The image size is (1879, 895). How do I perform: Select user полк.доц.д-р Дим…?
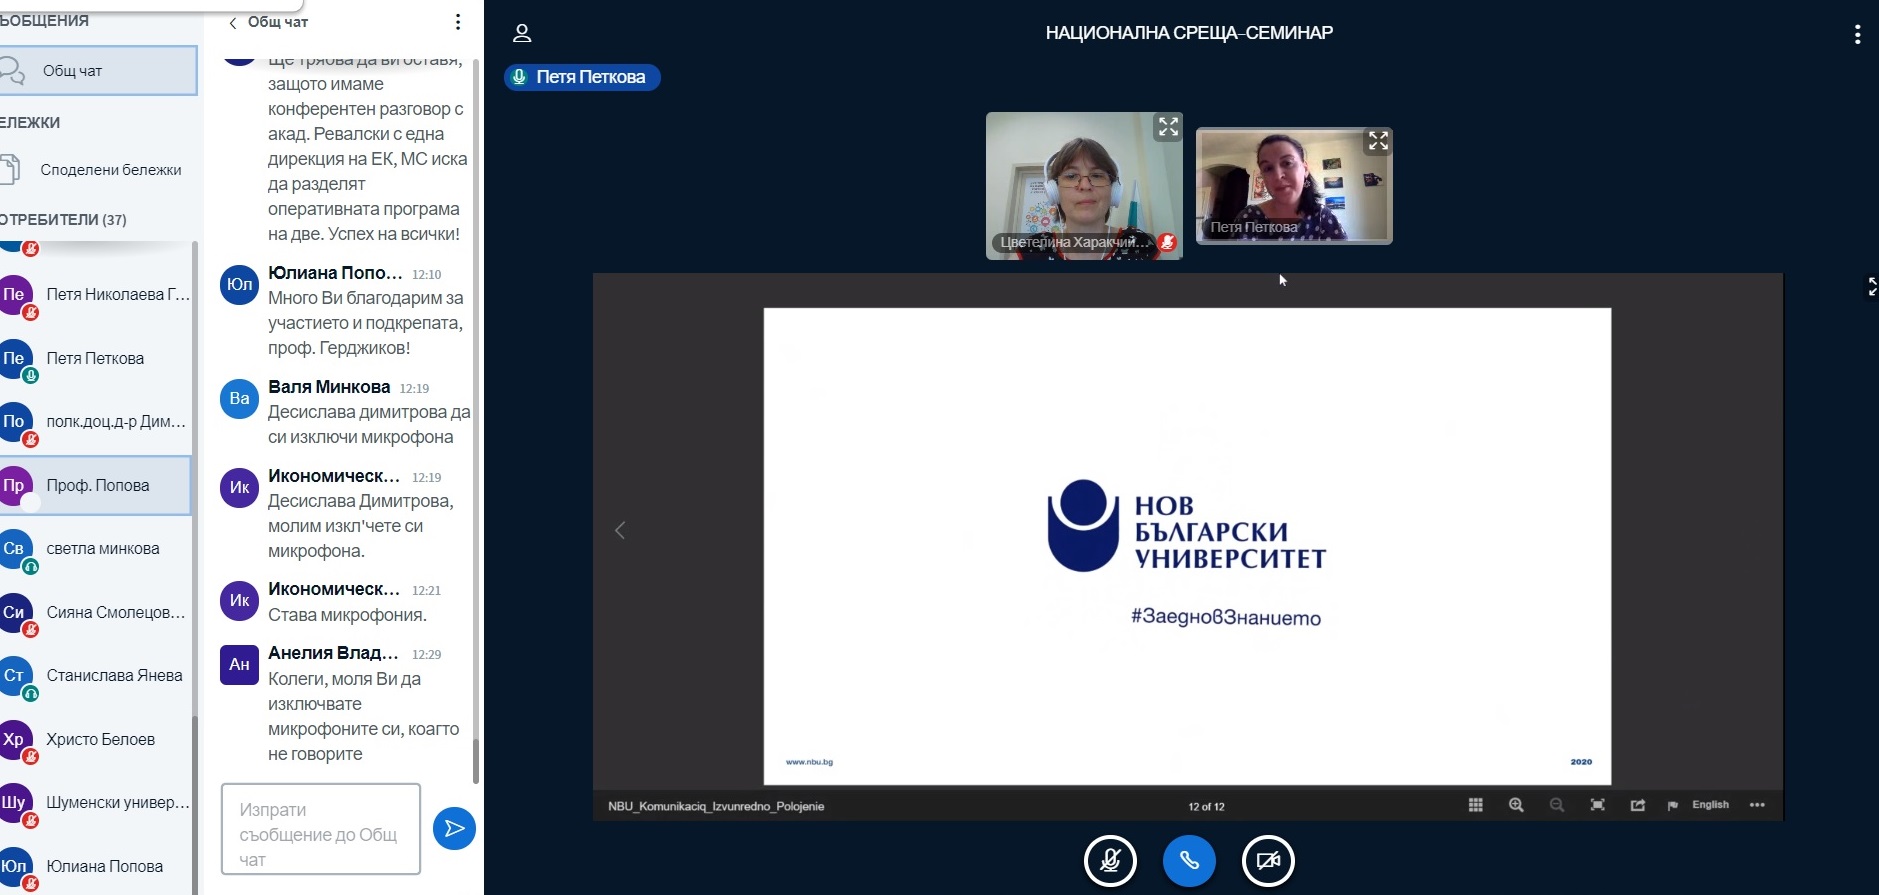[x=97, y=422]
